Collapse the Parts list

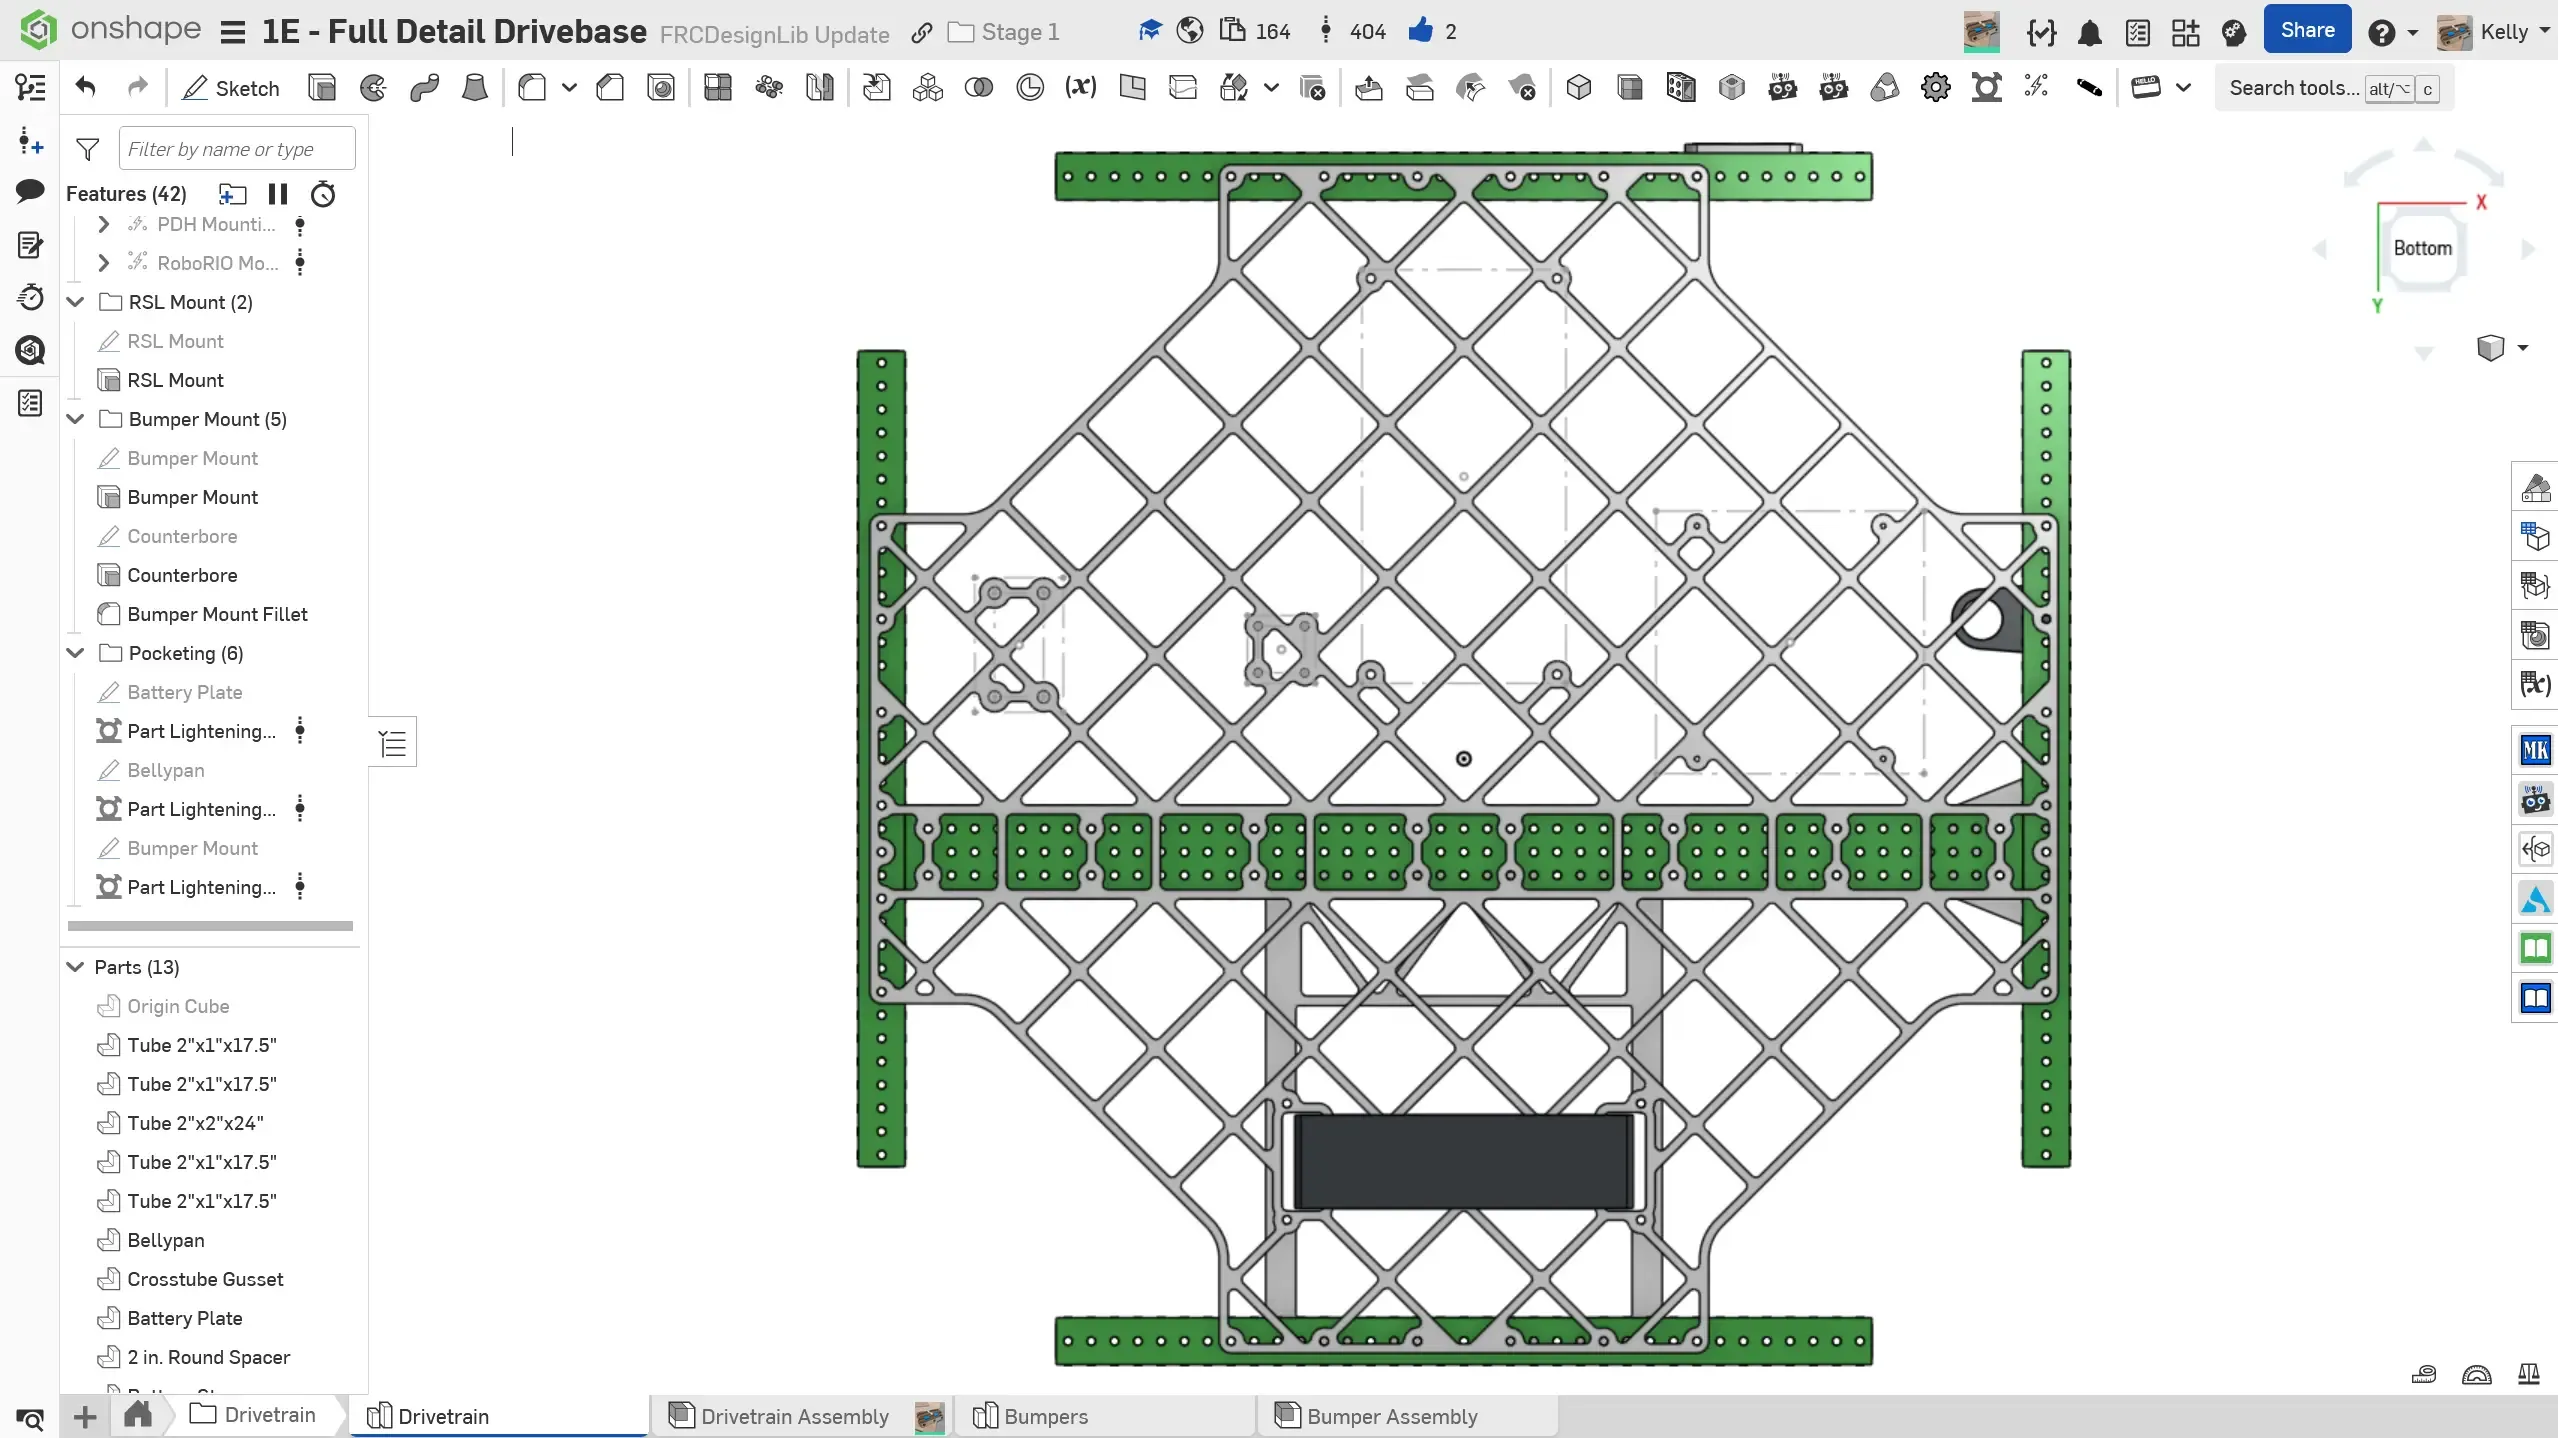coord(75,967)
